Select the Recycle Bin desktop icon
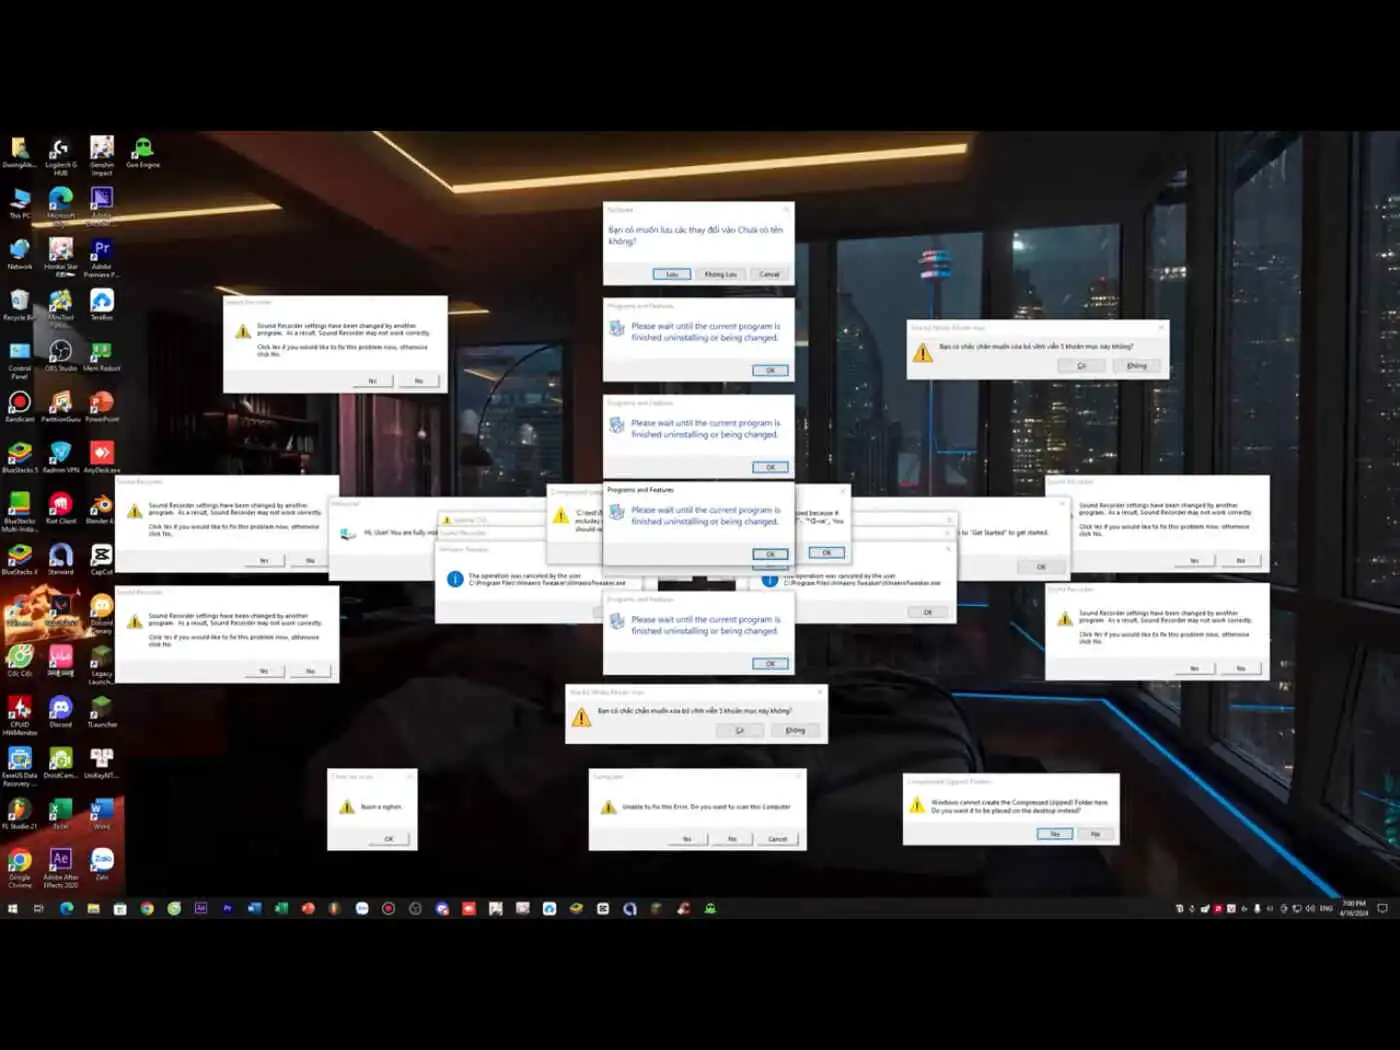 20,305
